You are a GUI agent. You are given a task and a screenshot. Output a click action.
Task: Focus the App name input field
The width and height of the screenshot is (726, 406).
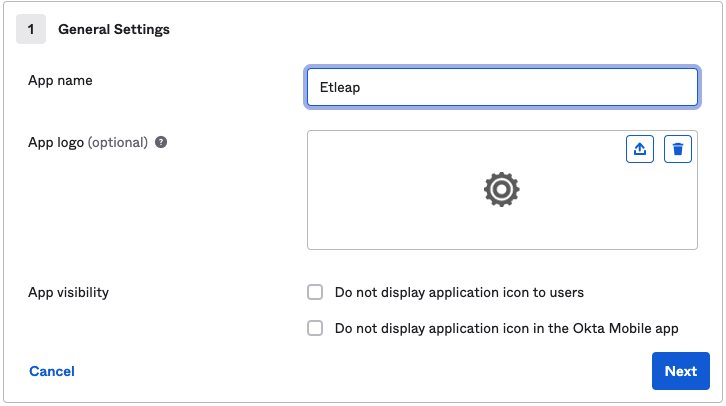coord(502,87)
